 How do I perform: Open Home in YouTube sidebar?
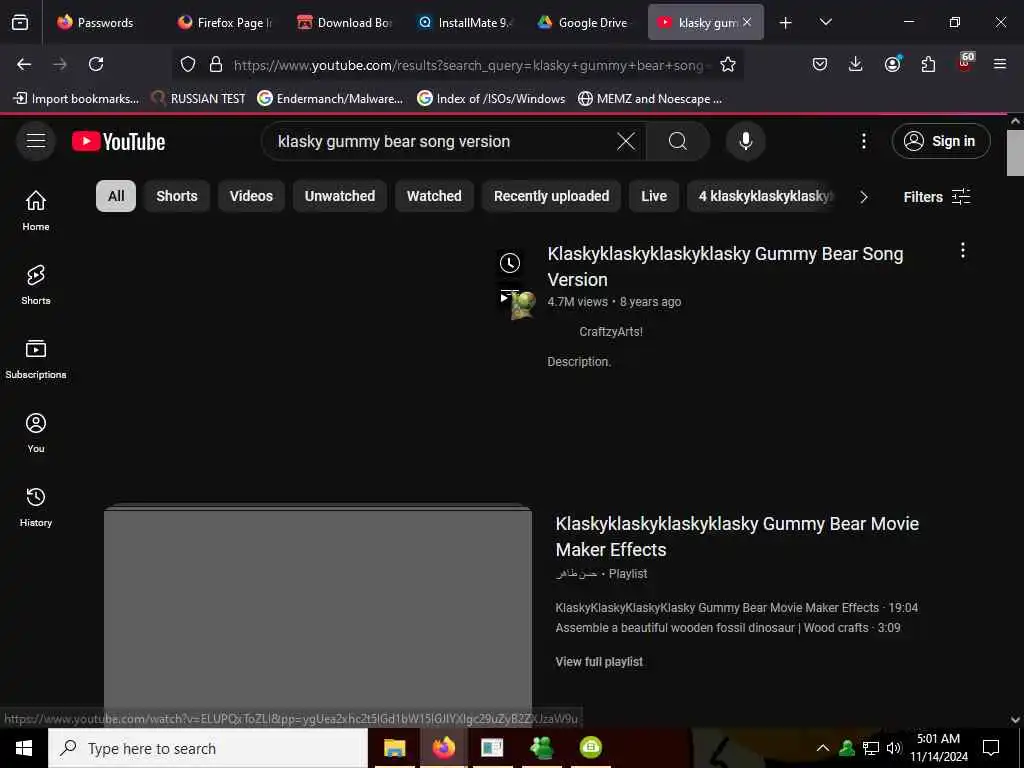point(36,210)
